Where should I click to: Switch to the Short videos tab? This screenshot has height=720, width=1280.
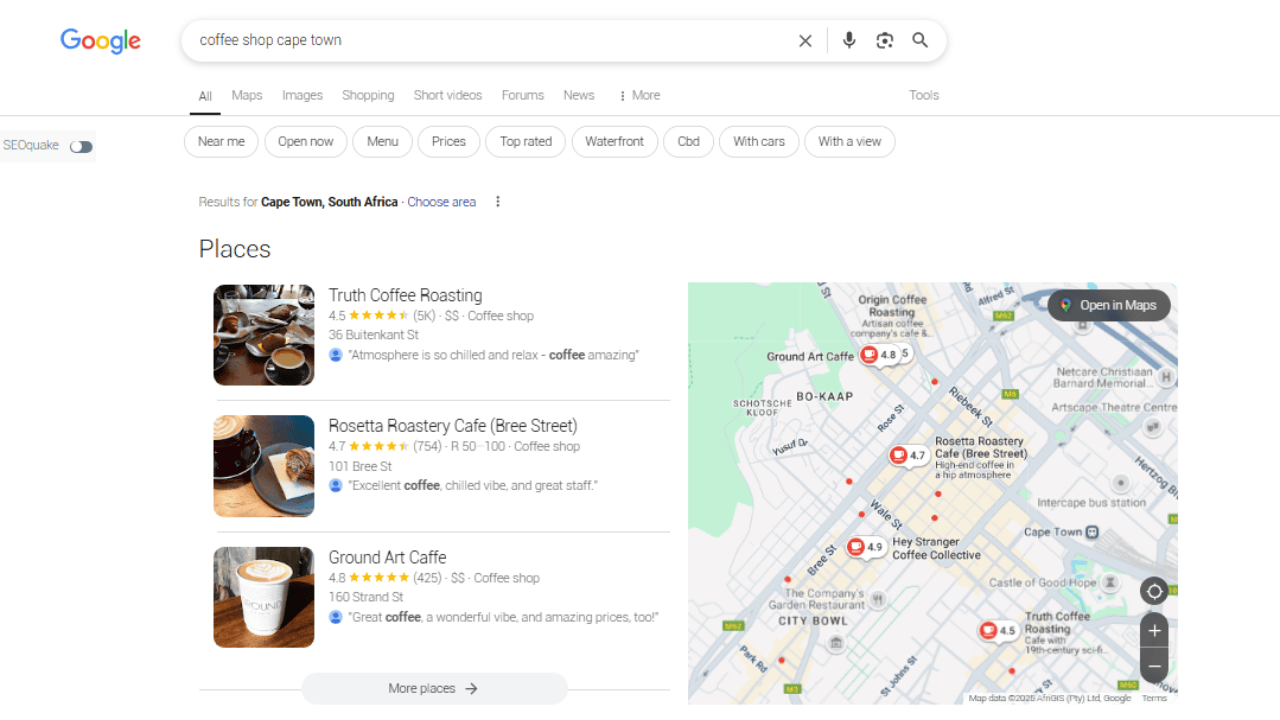point(448,95)
